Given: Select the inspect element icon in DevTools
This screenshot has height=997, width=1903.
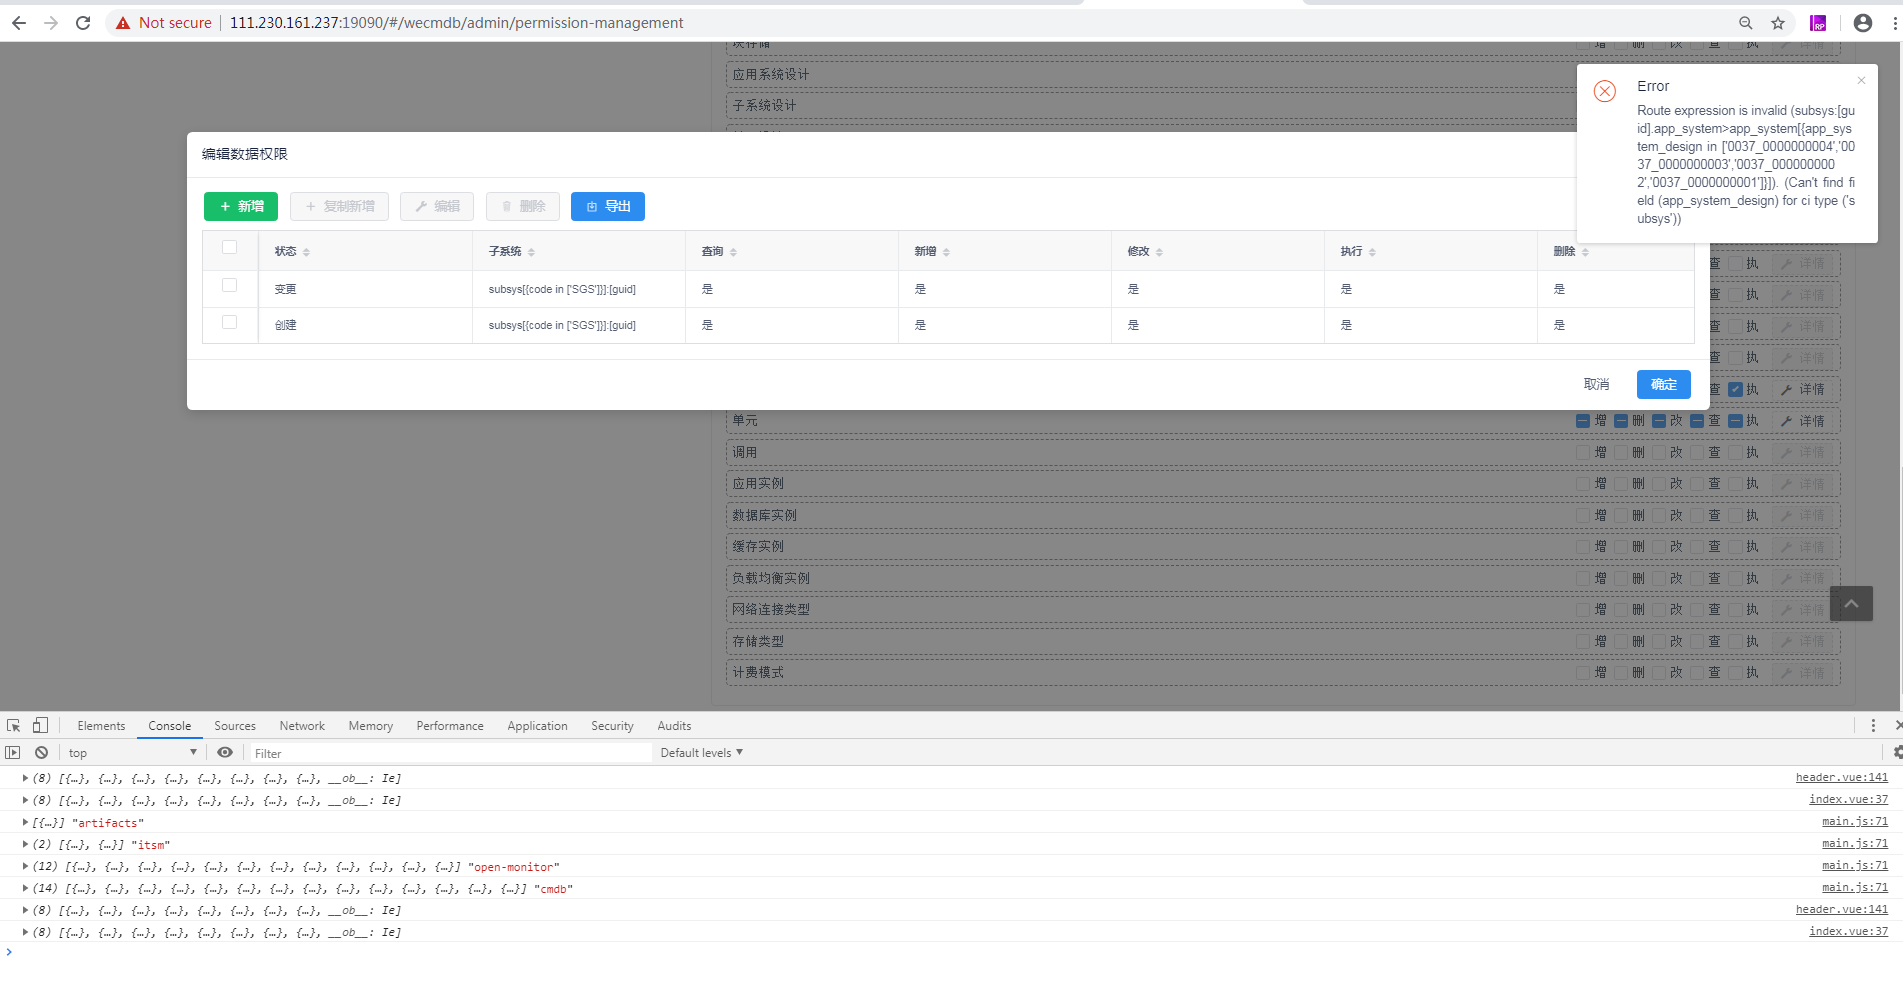Looking at the screenshot, I should (13, 725).
